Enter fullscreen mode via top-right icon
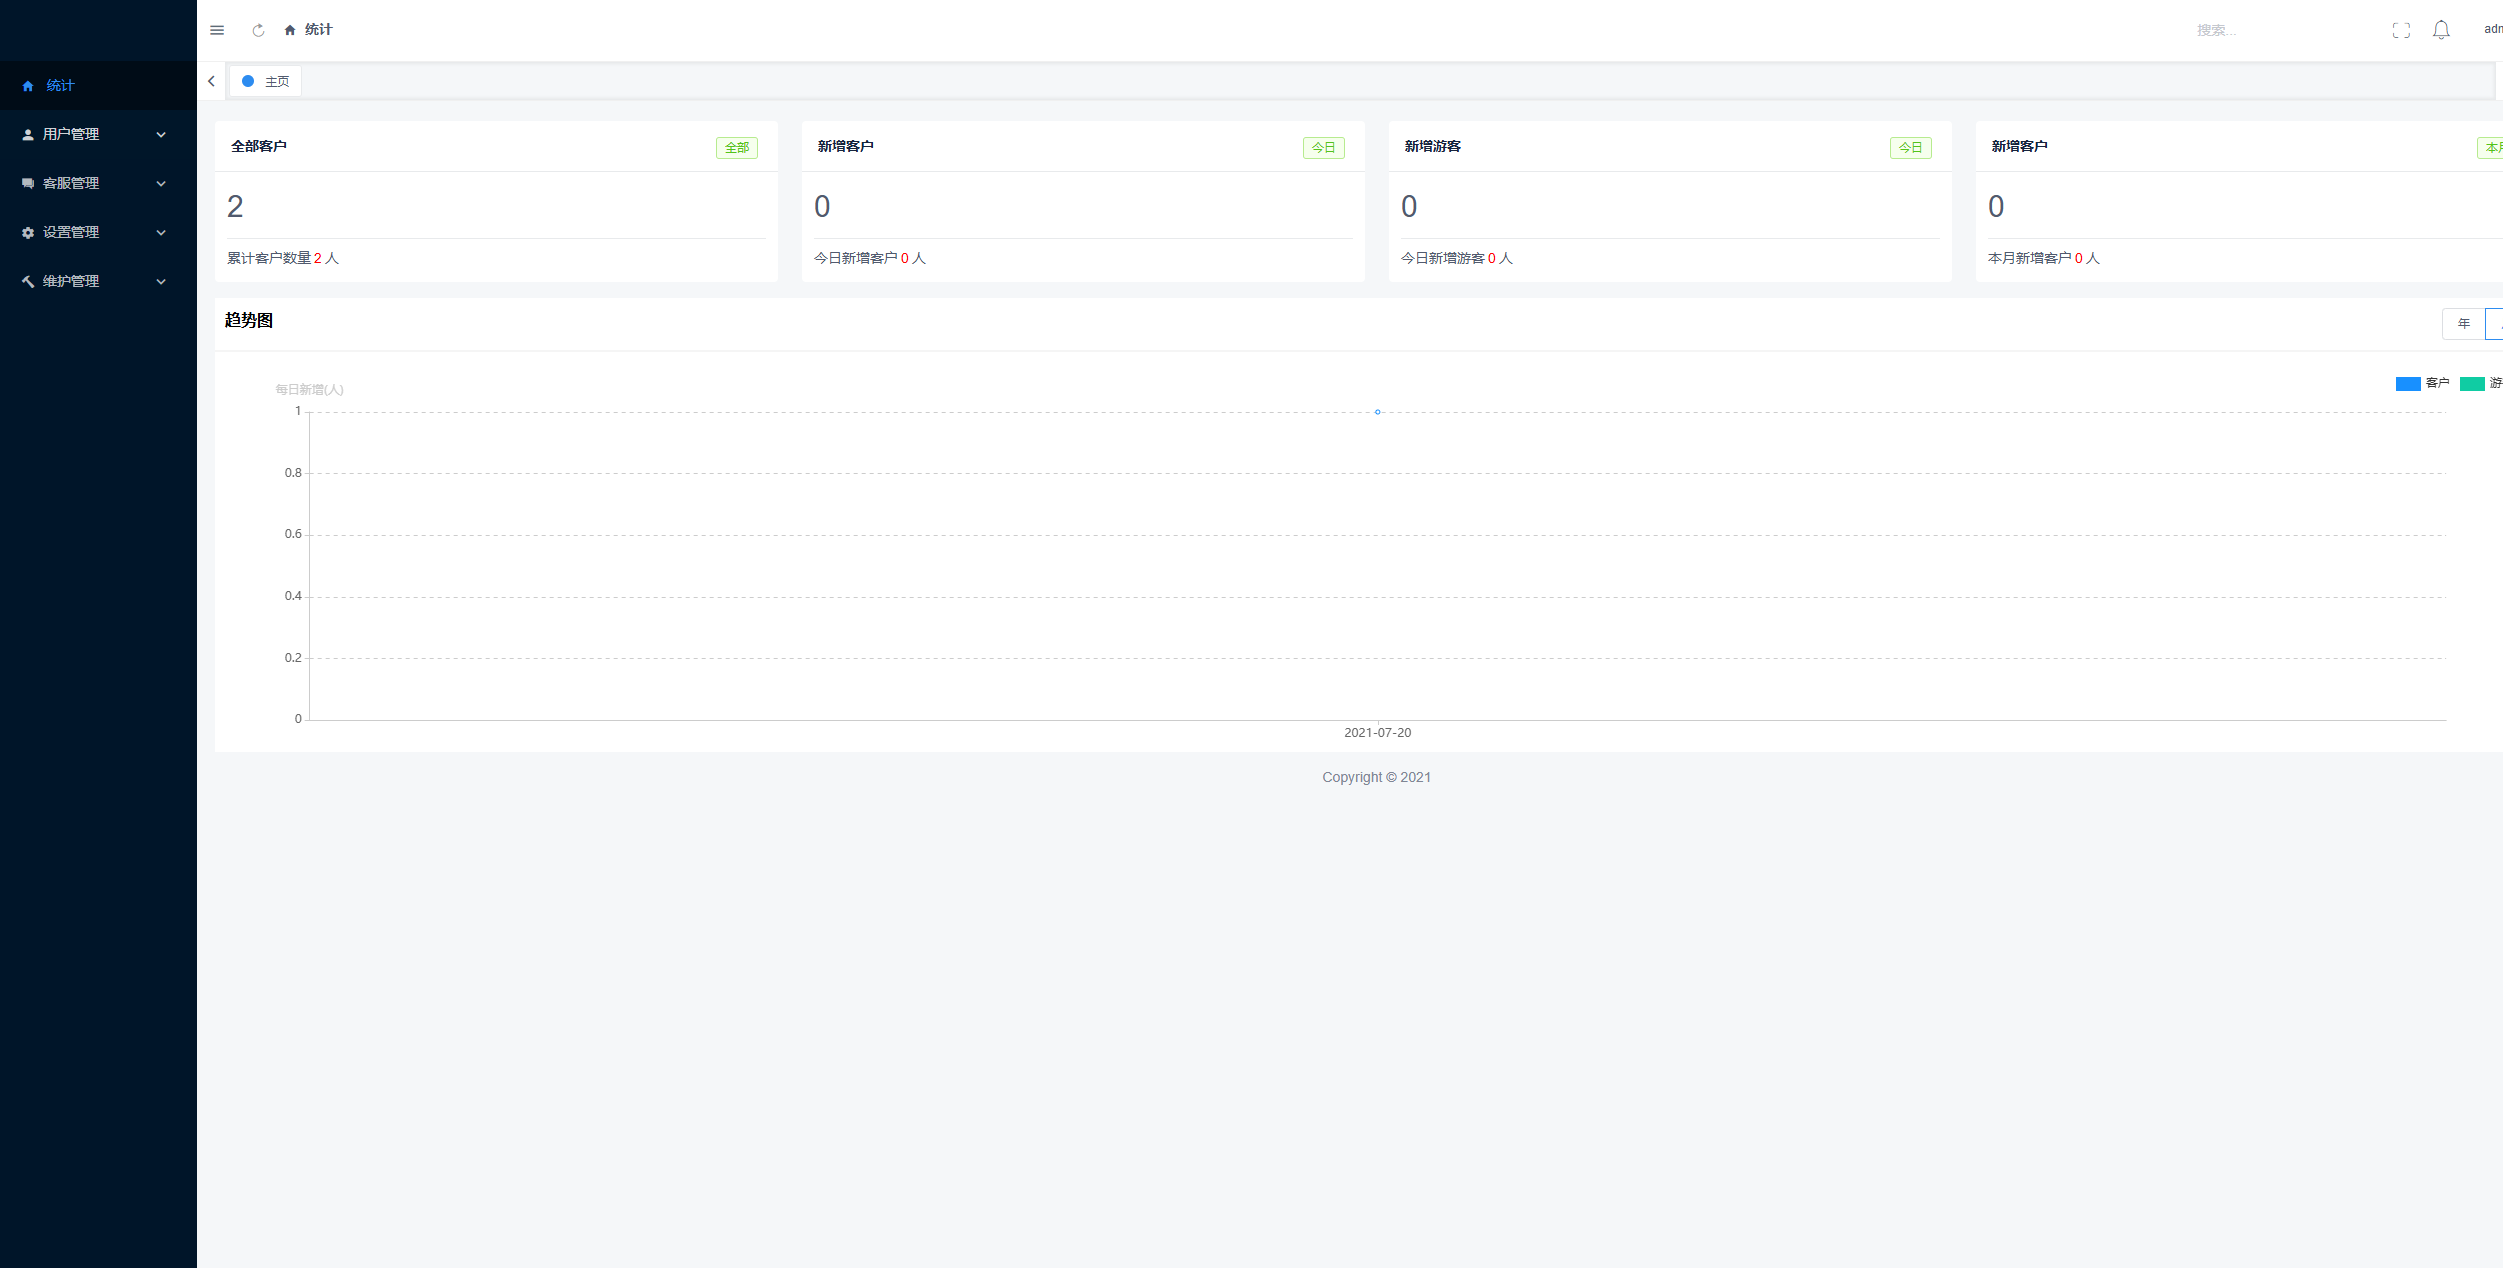 (2401, 30)
